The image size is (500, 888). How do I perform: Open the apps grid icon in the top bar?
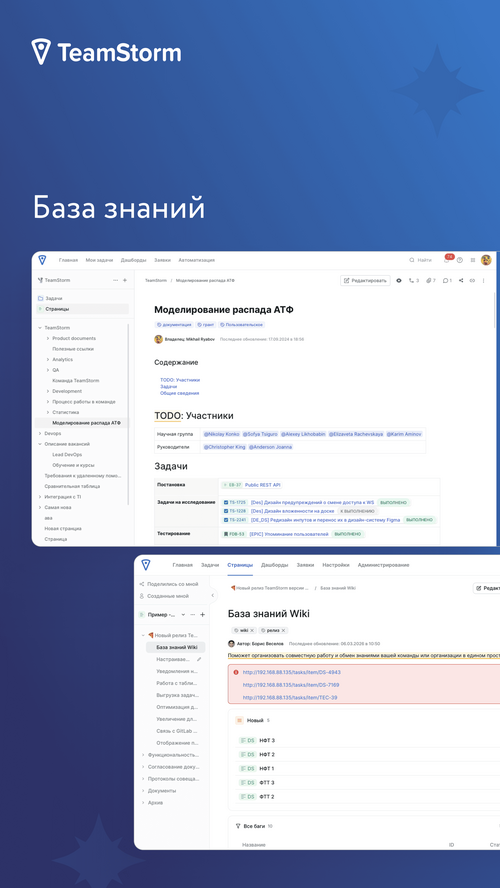tap(473, 260)
